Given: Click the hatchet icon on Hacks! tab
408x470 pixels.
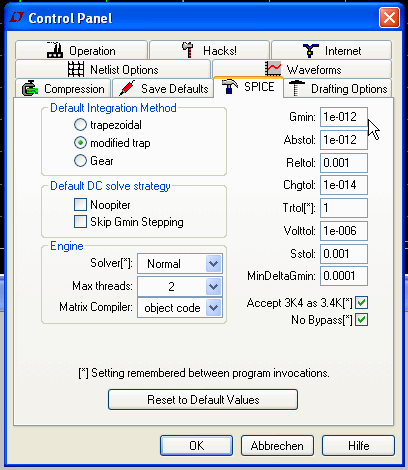Looking at the screenshot, I should (188, 50).
